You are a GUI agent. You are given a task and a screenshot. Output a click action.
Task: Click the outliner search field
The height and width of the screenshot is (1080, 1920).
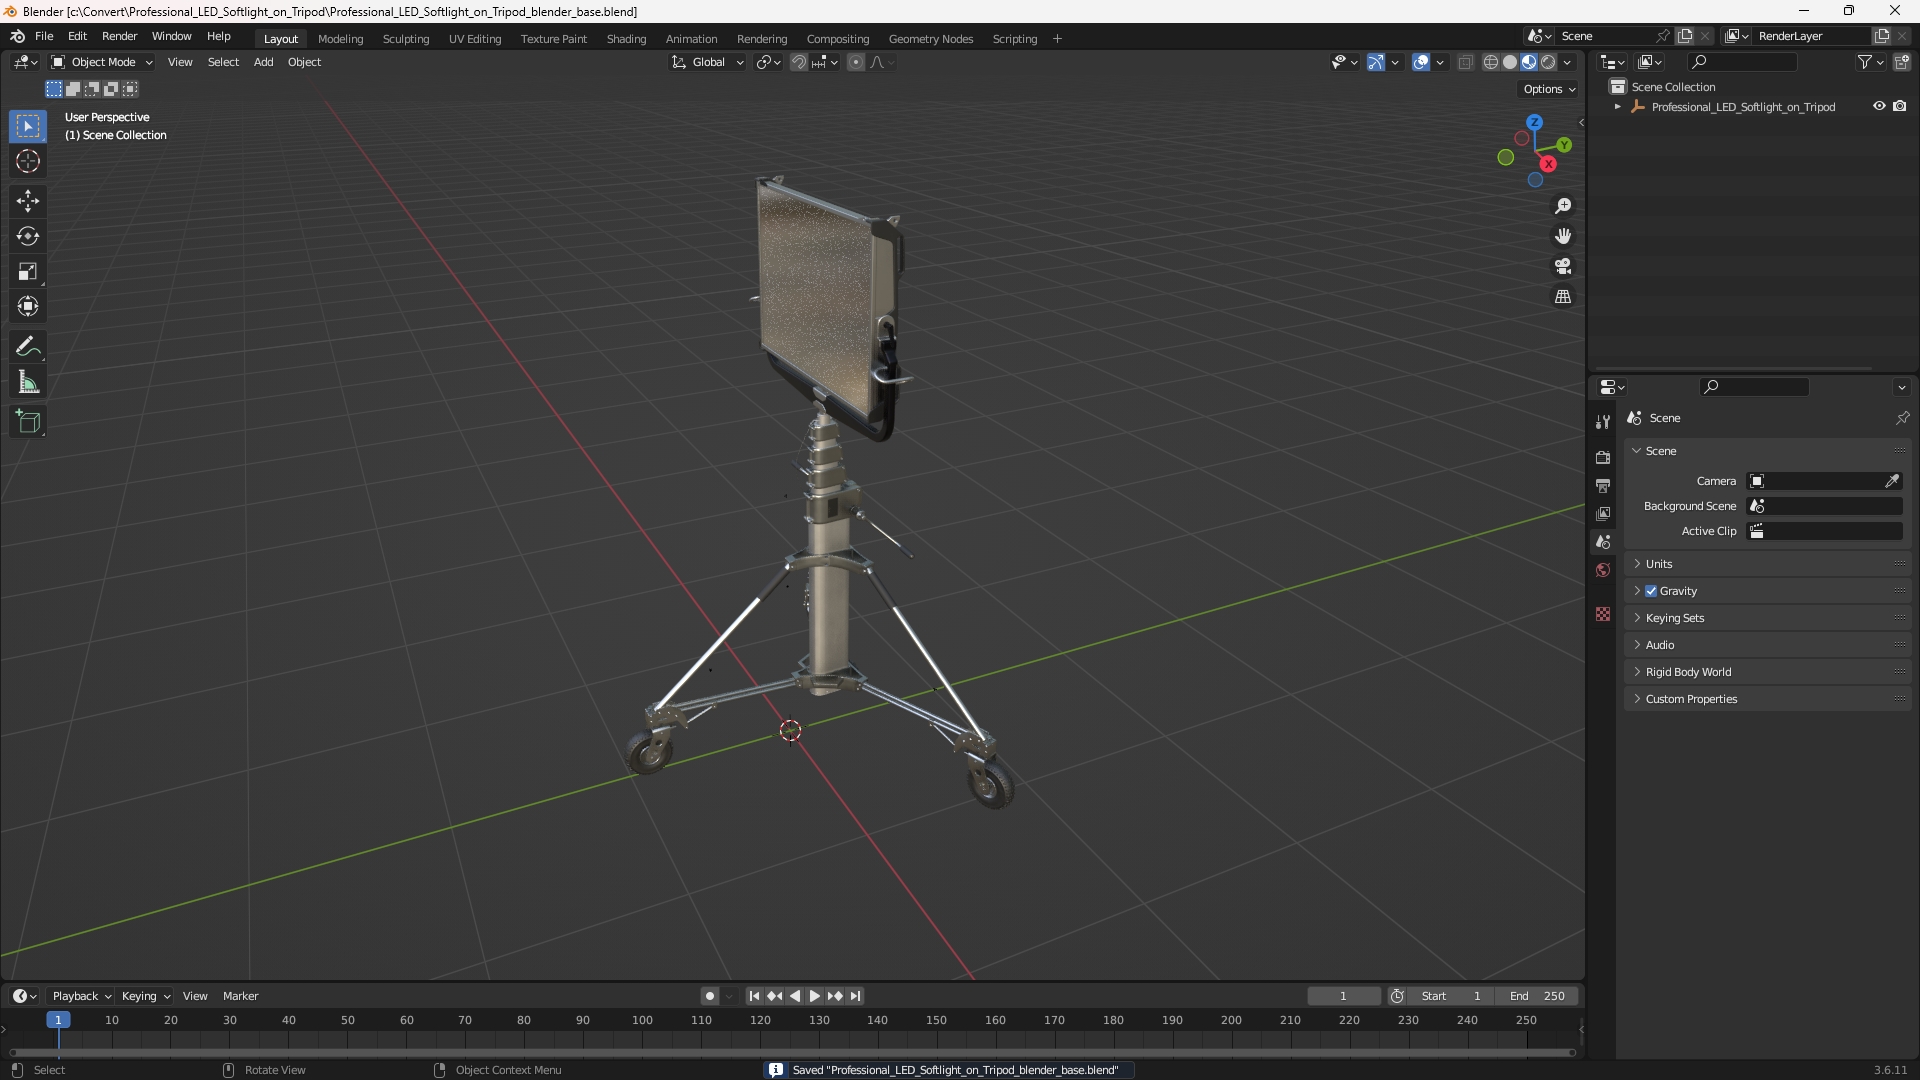[1742, 62]
